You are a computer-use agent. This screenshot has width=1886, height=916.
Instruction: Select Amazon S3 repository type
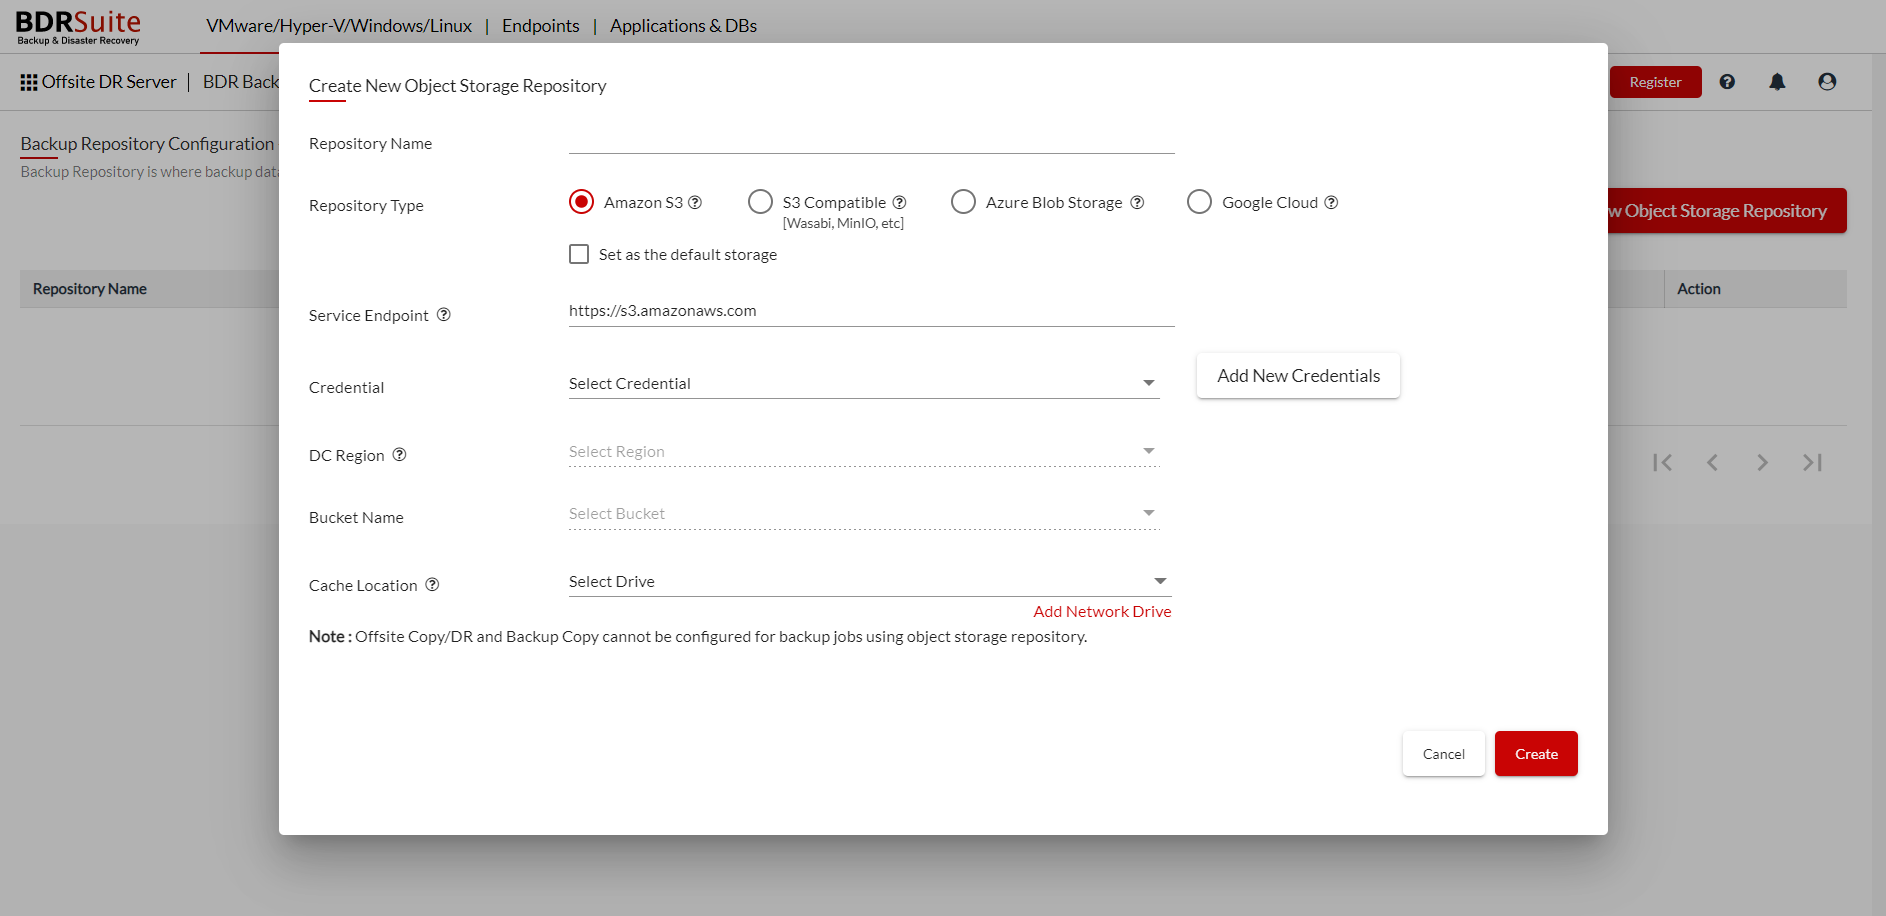[581, 202]
